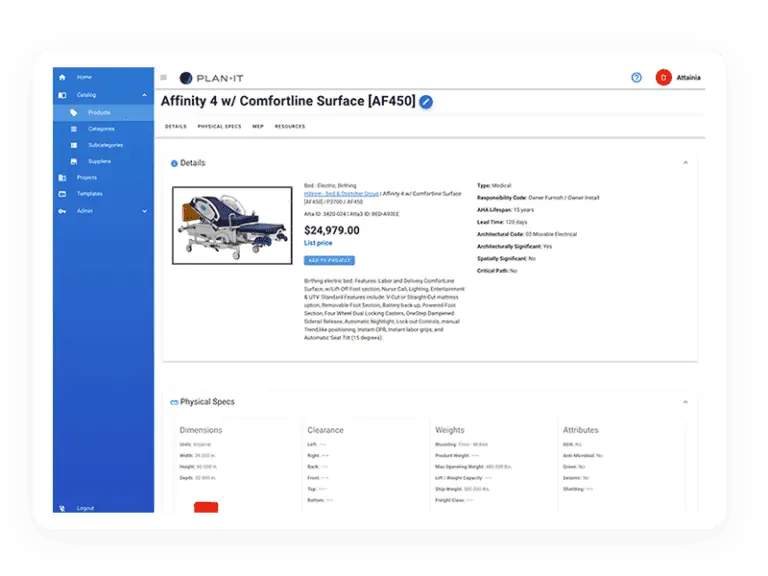
Task: Click the Bed : Electric, Birthing text
Action: [330, 186]
